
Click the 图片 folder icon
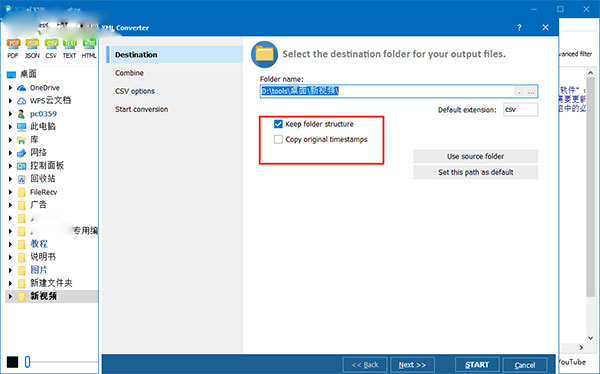[22, 270]
